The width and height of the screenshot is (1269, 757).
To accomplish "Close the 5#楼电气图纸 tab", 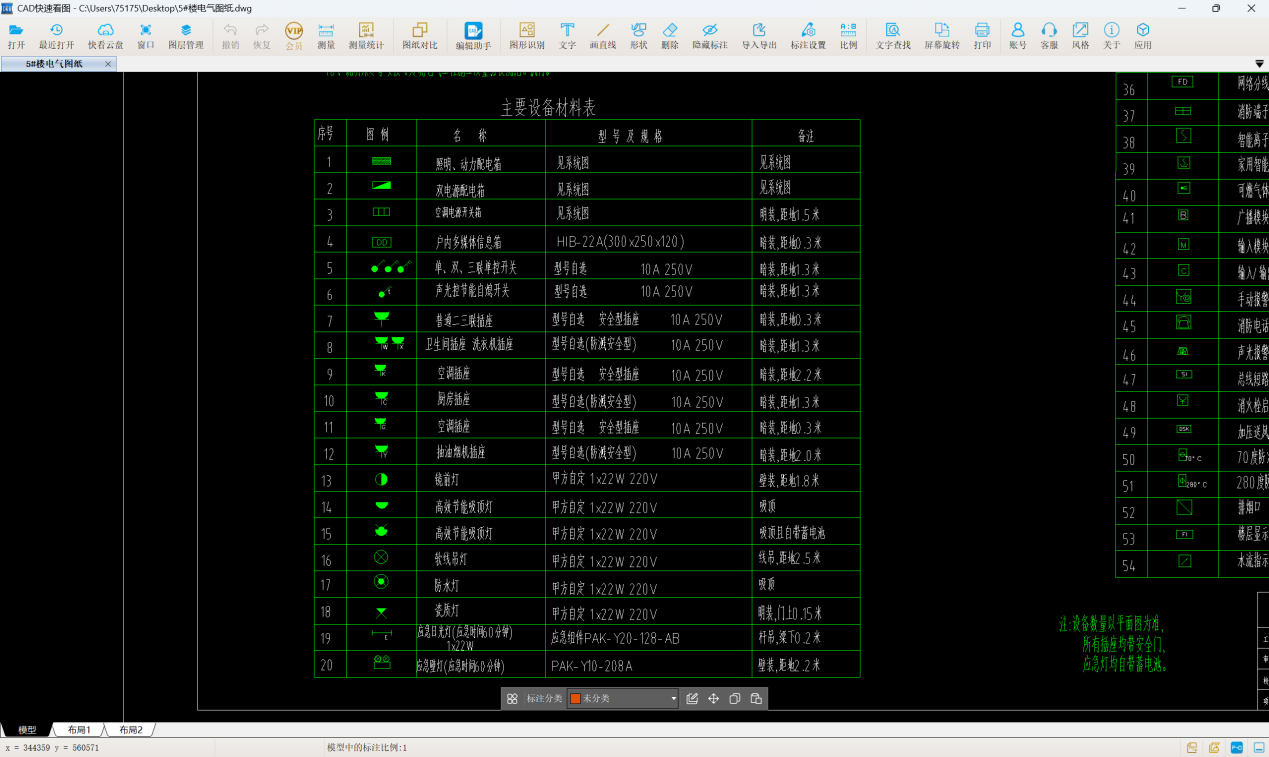I will pyautogui.click(x=108, y=64).
